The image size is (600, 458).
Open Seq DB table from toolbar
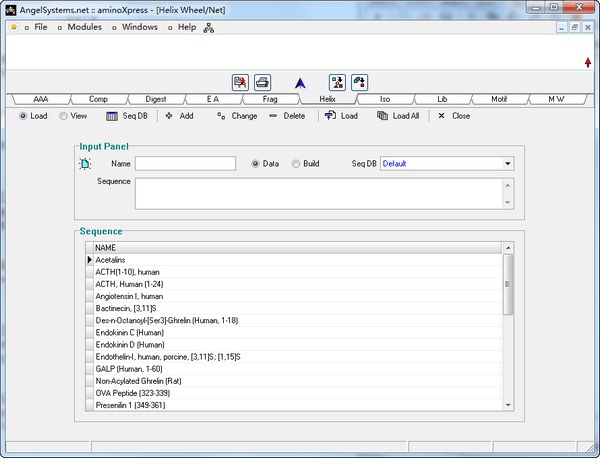(x=127, y=116)
